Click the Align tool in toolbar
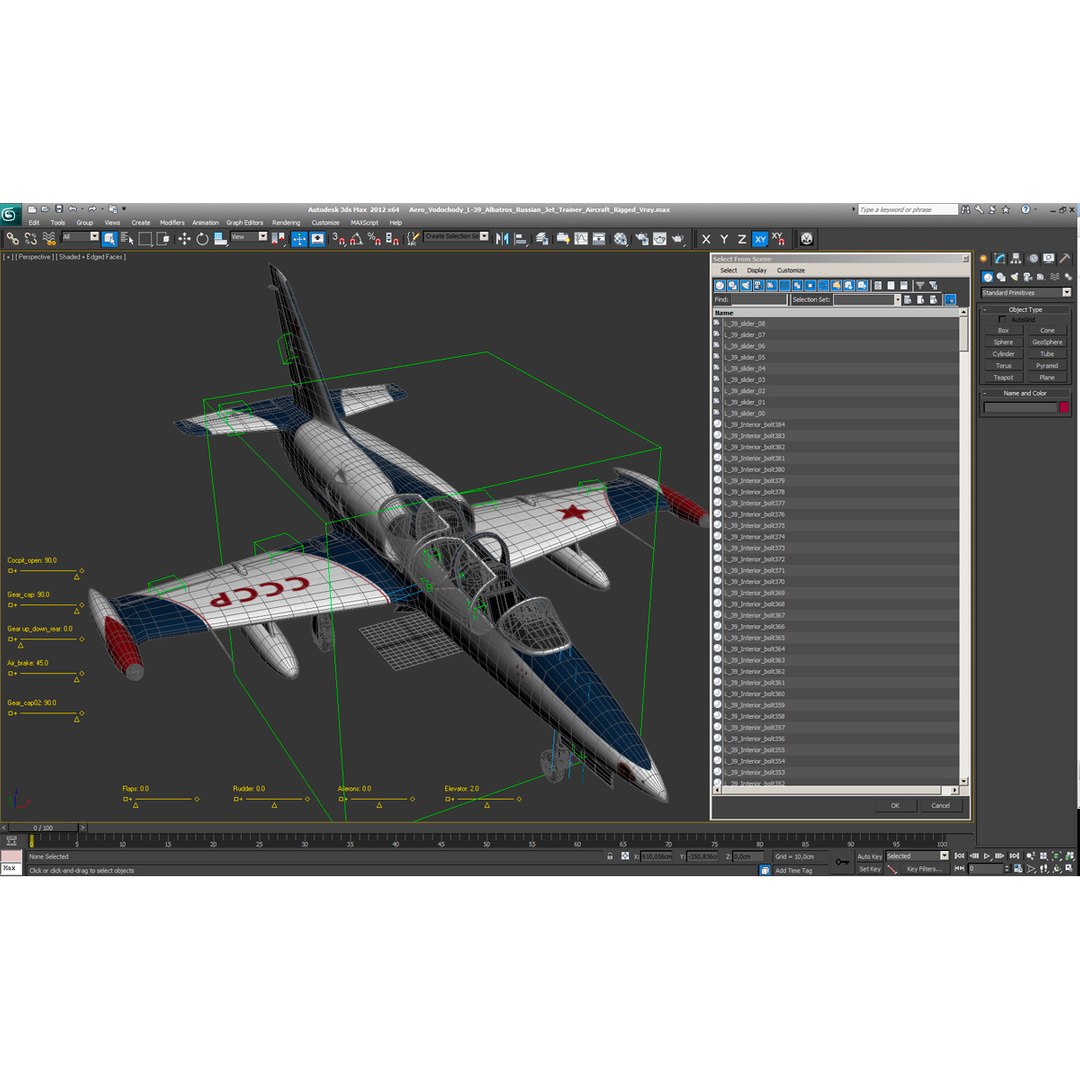The height and width of the screenshot is (1080, 1080). pyautogui.click(x=521, y=239)
